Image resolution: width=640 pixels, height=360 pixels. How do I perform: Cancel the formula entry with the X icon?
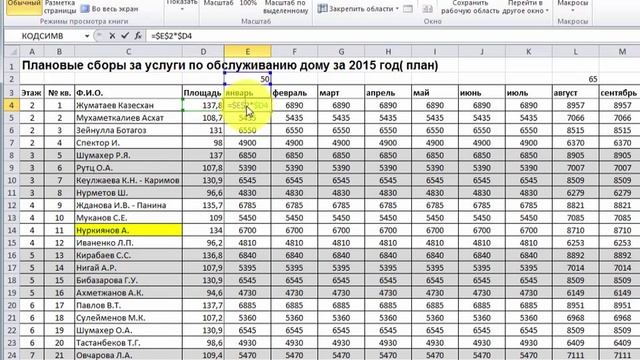[x=112, y=36]
